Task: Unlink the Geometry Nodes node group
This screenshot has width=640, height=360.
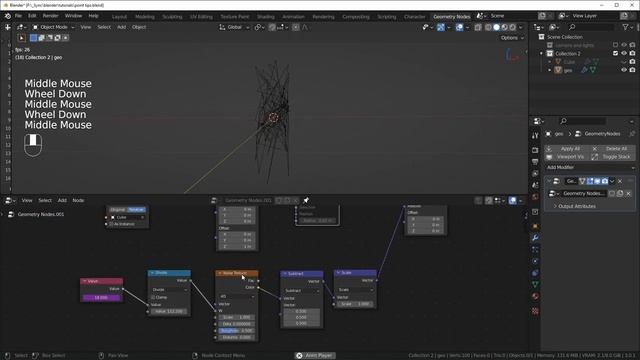Action: click(628, 193)
